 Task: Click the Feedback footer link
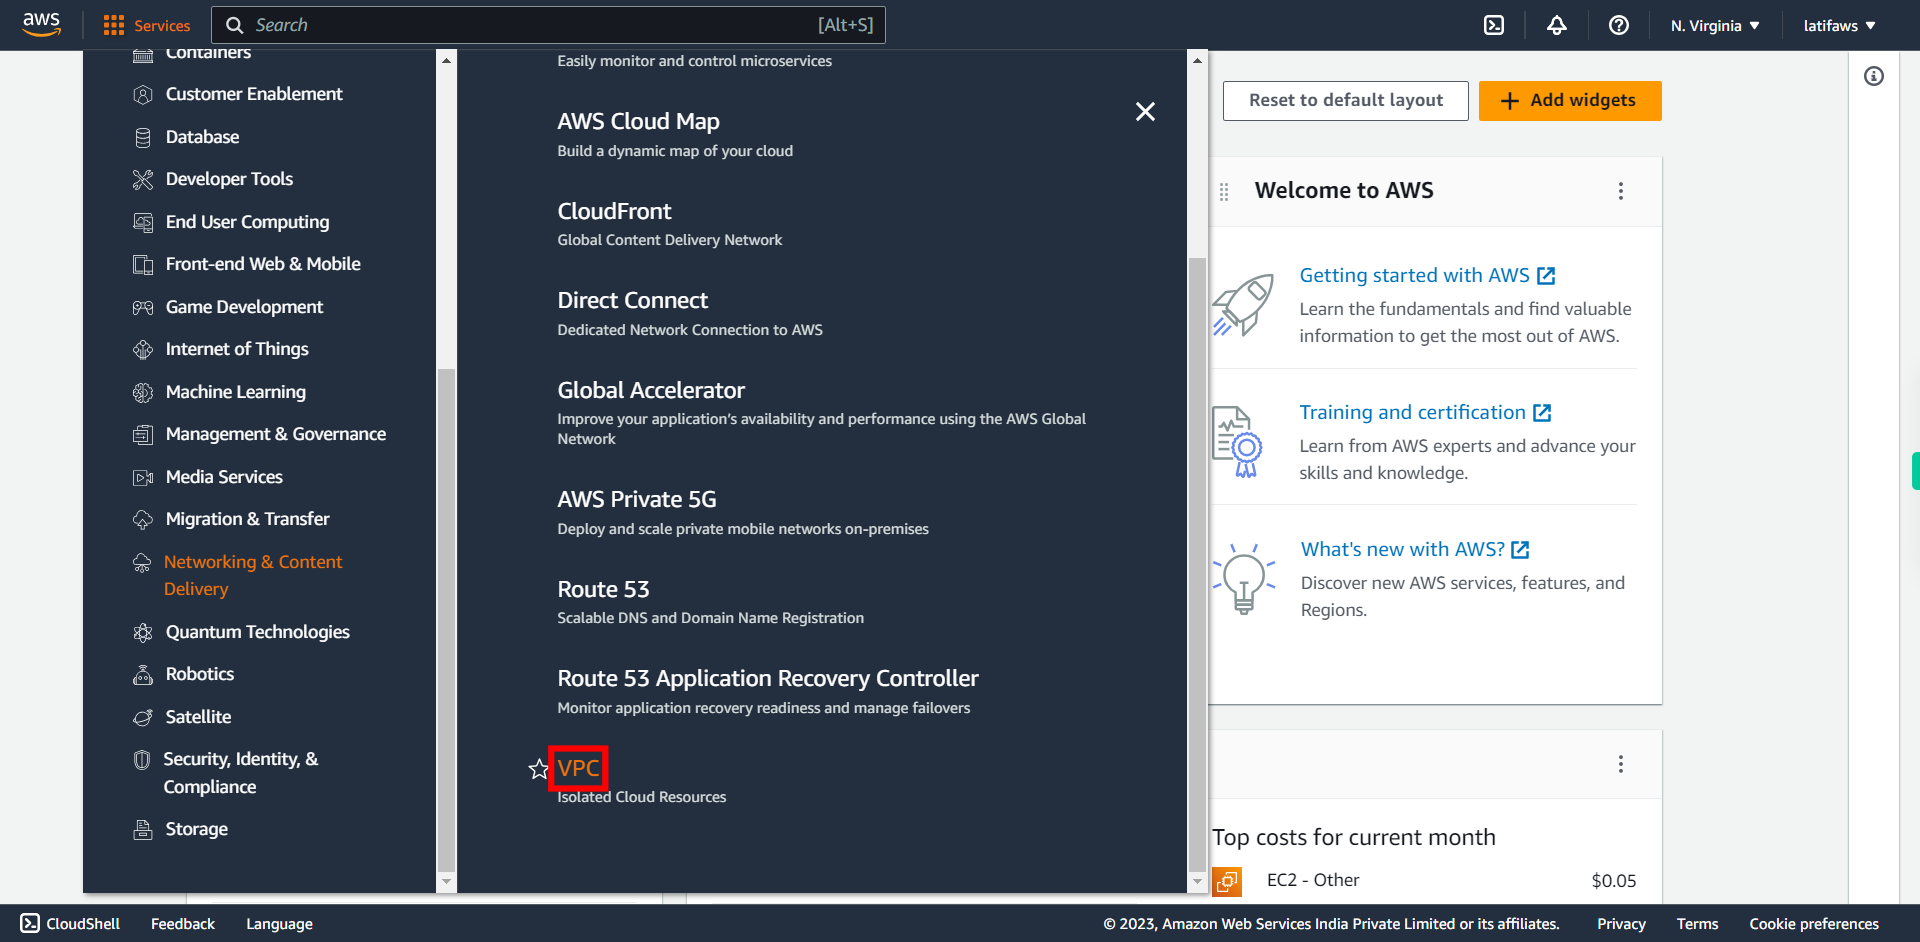[183, 924]
